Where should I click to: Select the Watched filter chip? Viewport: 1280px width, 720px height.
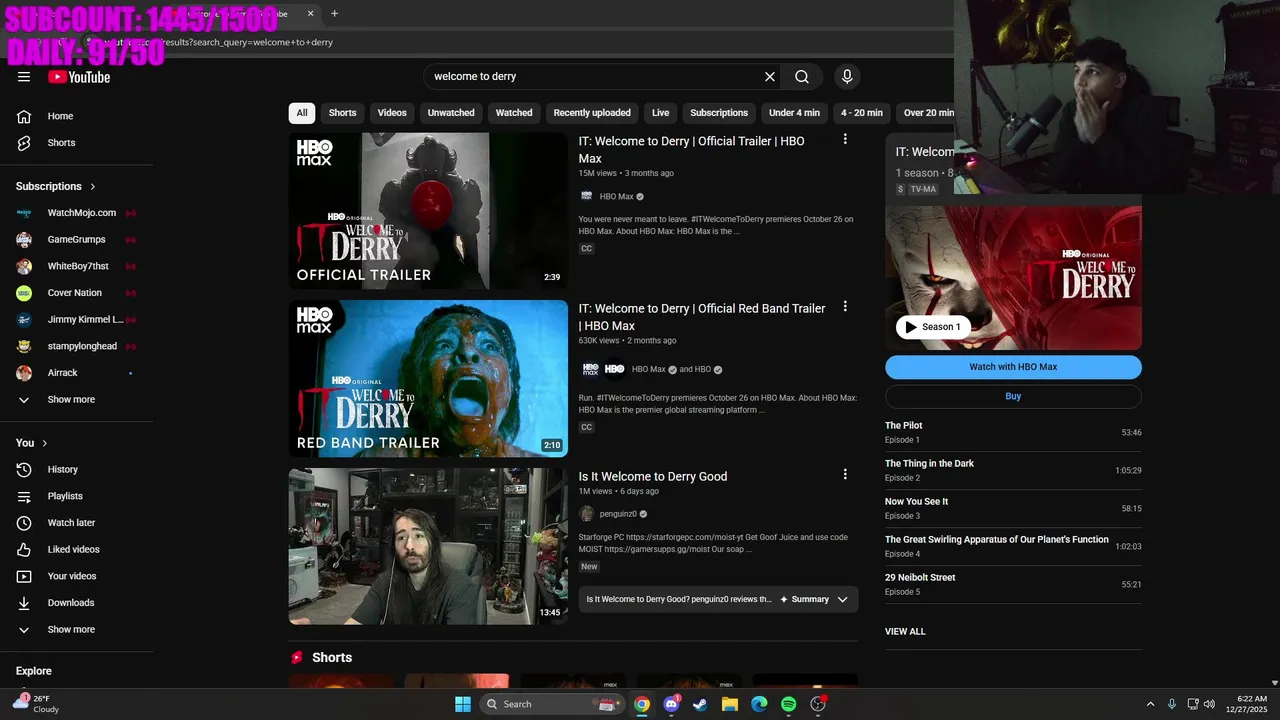click(514, 113)
